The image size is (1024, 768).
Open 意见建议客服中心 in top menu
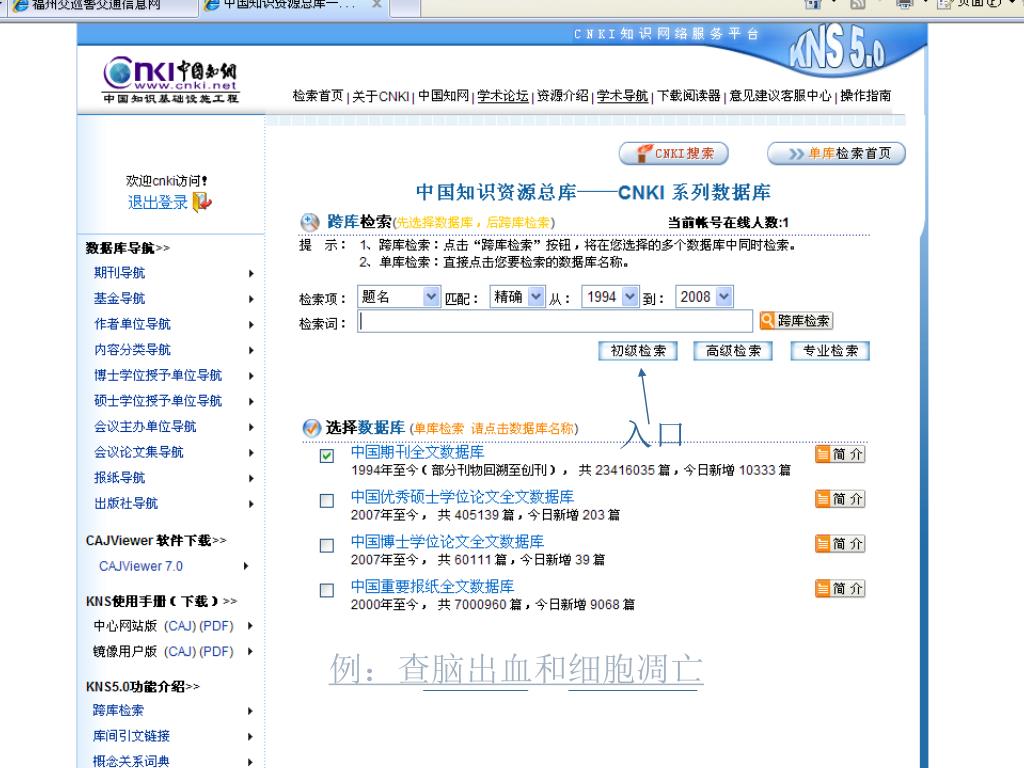(780, 96)
